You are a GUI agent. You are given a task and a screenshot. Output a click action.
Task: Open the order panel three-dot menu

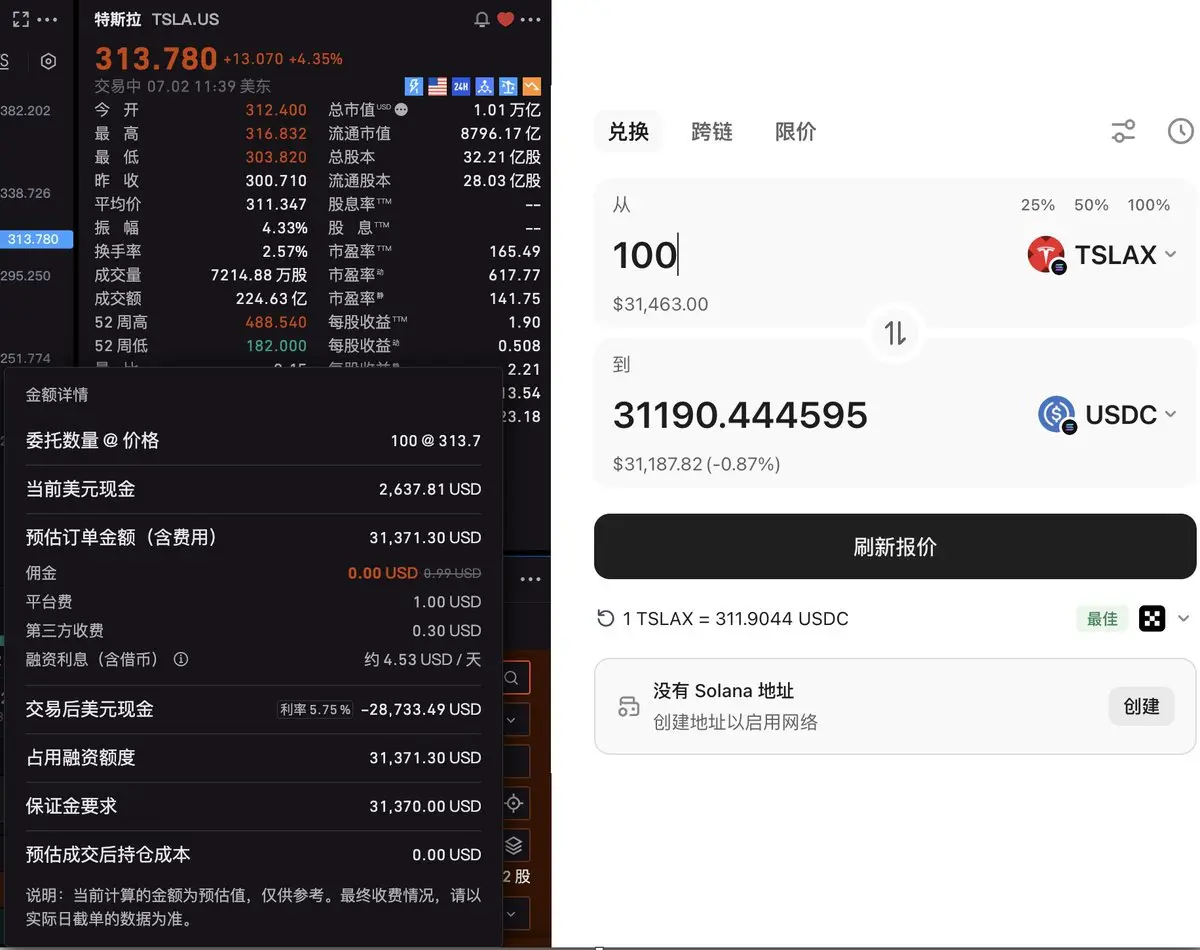(x=530, y=579)
